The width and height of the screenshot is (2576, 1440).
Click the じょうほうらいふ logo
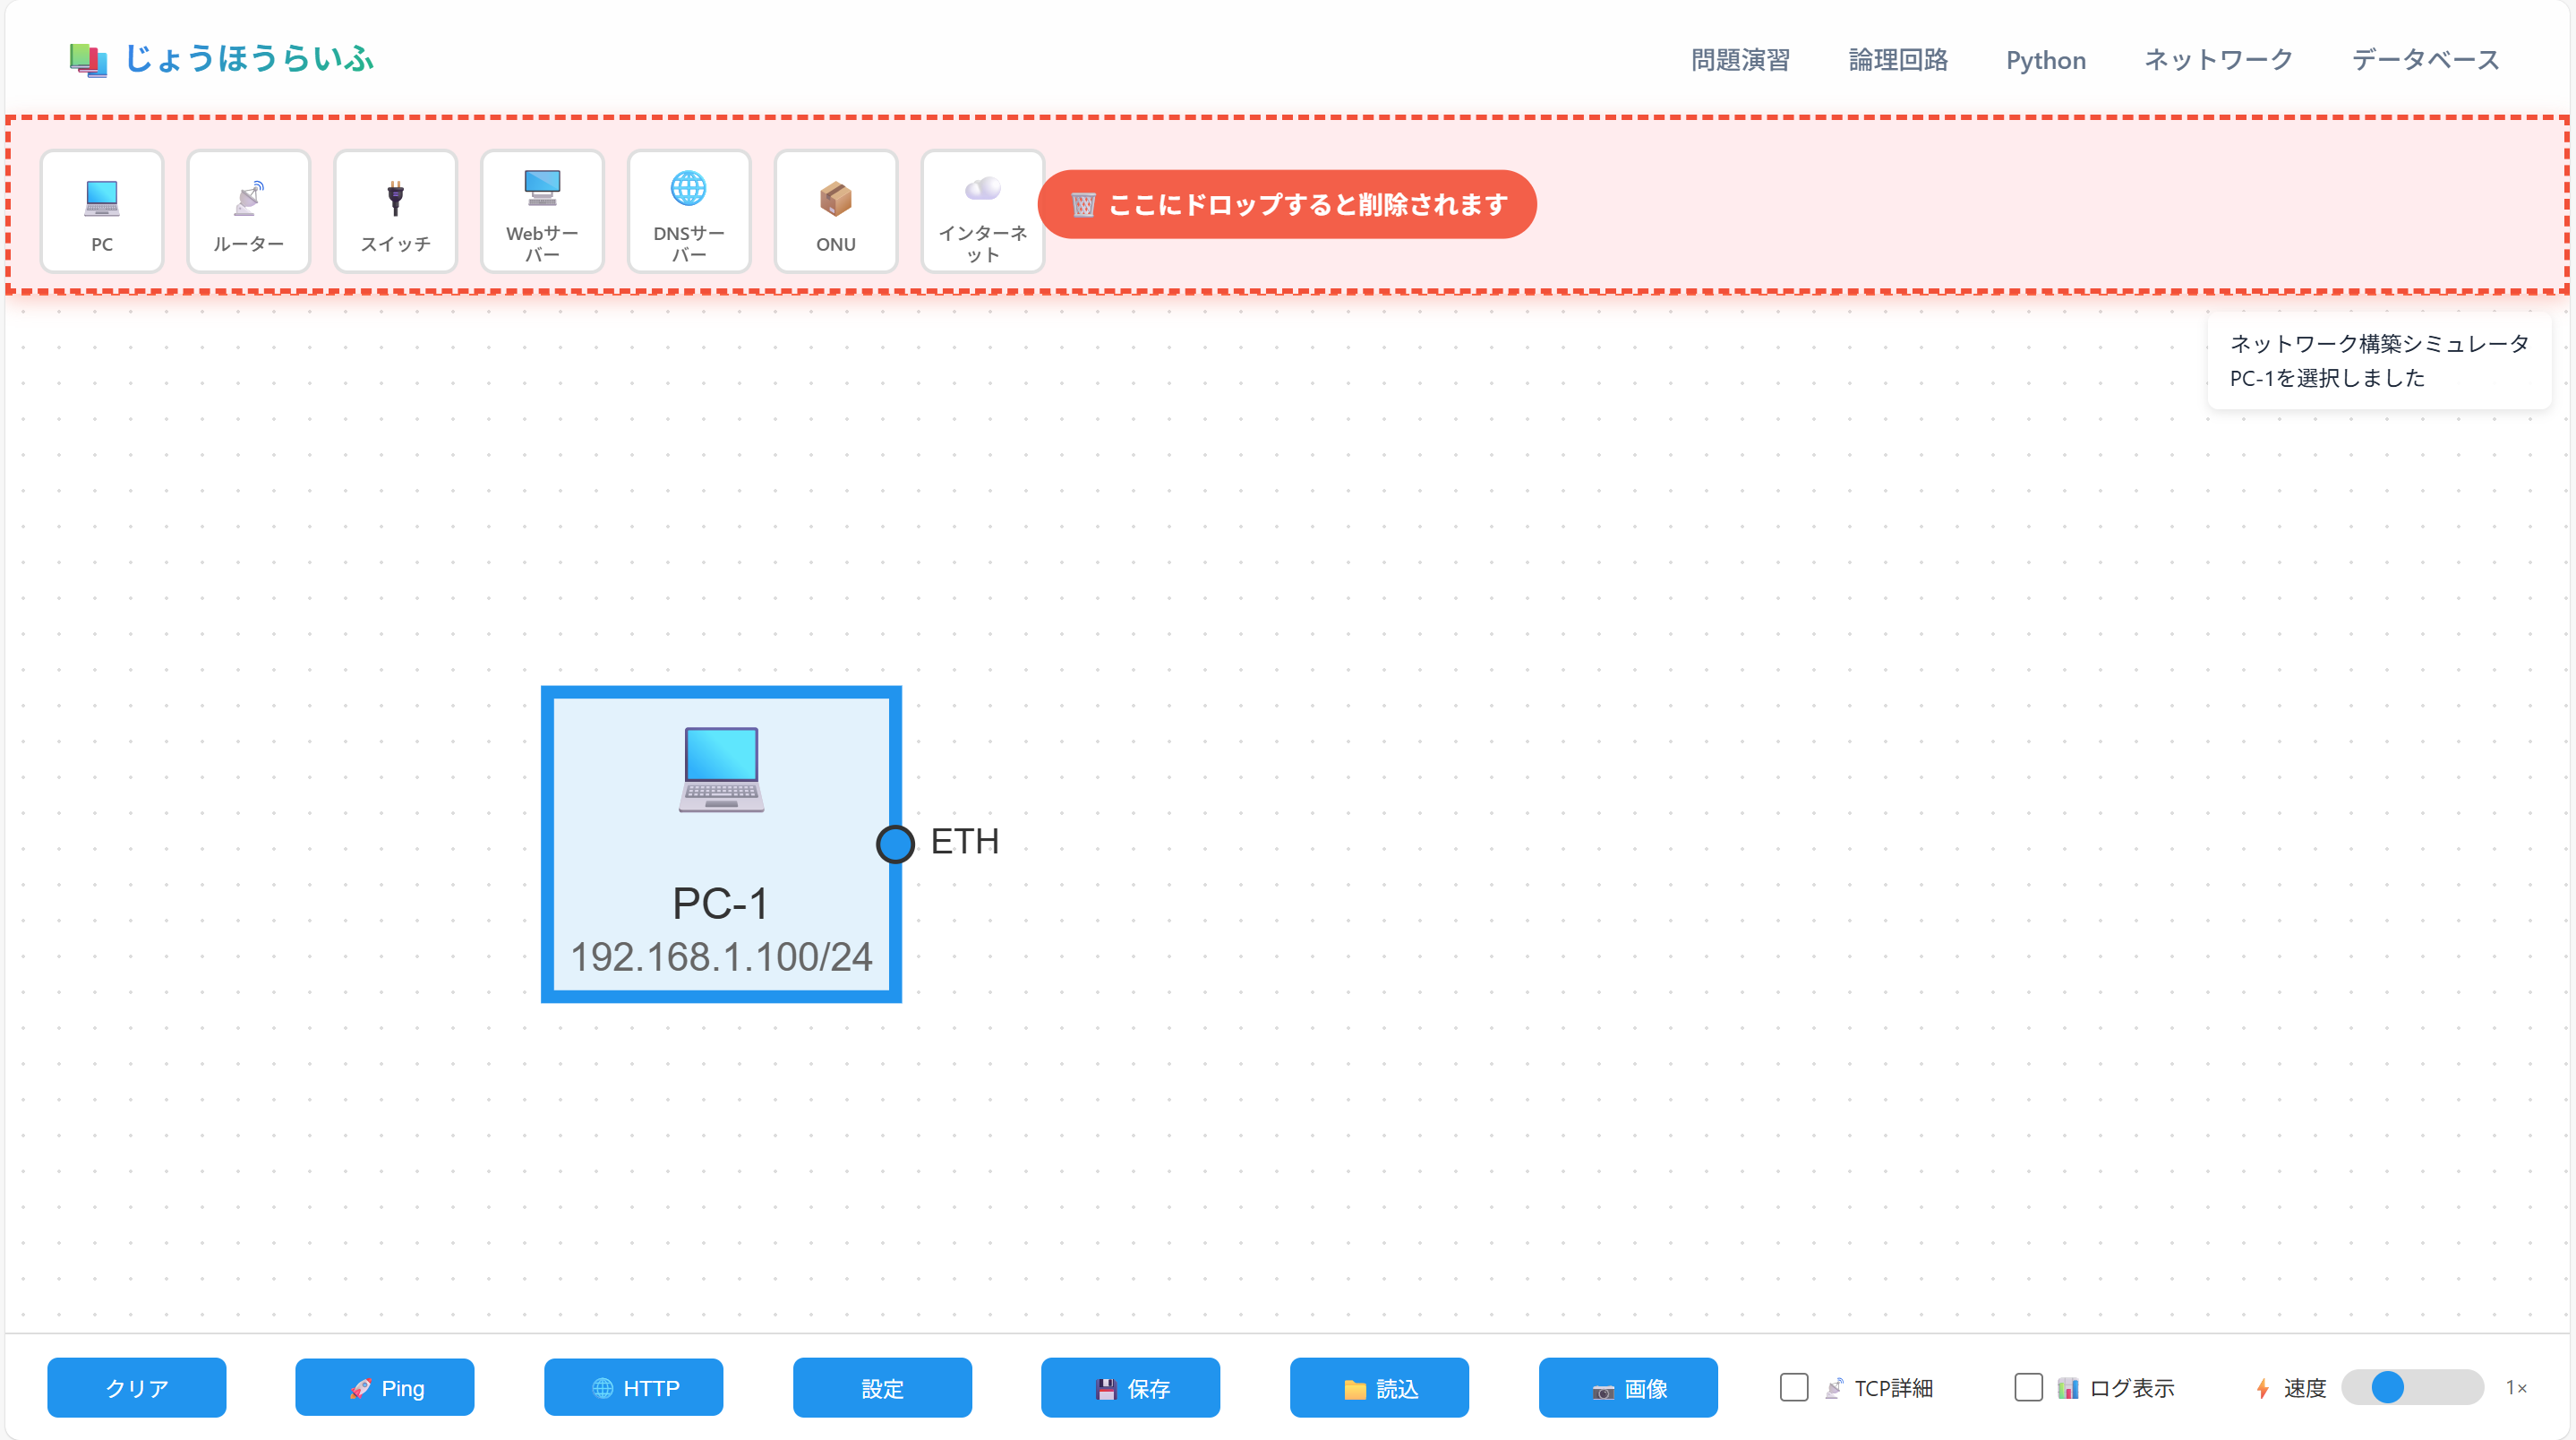[222, 59]
